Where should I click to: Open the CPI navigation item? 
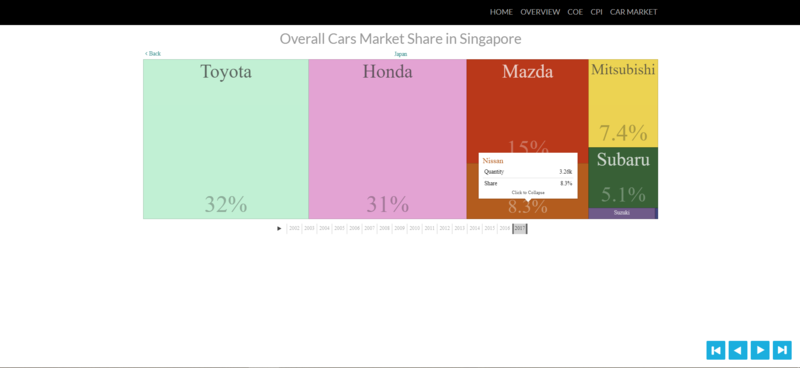point(596,12)
